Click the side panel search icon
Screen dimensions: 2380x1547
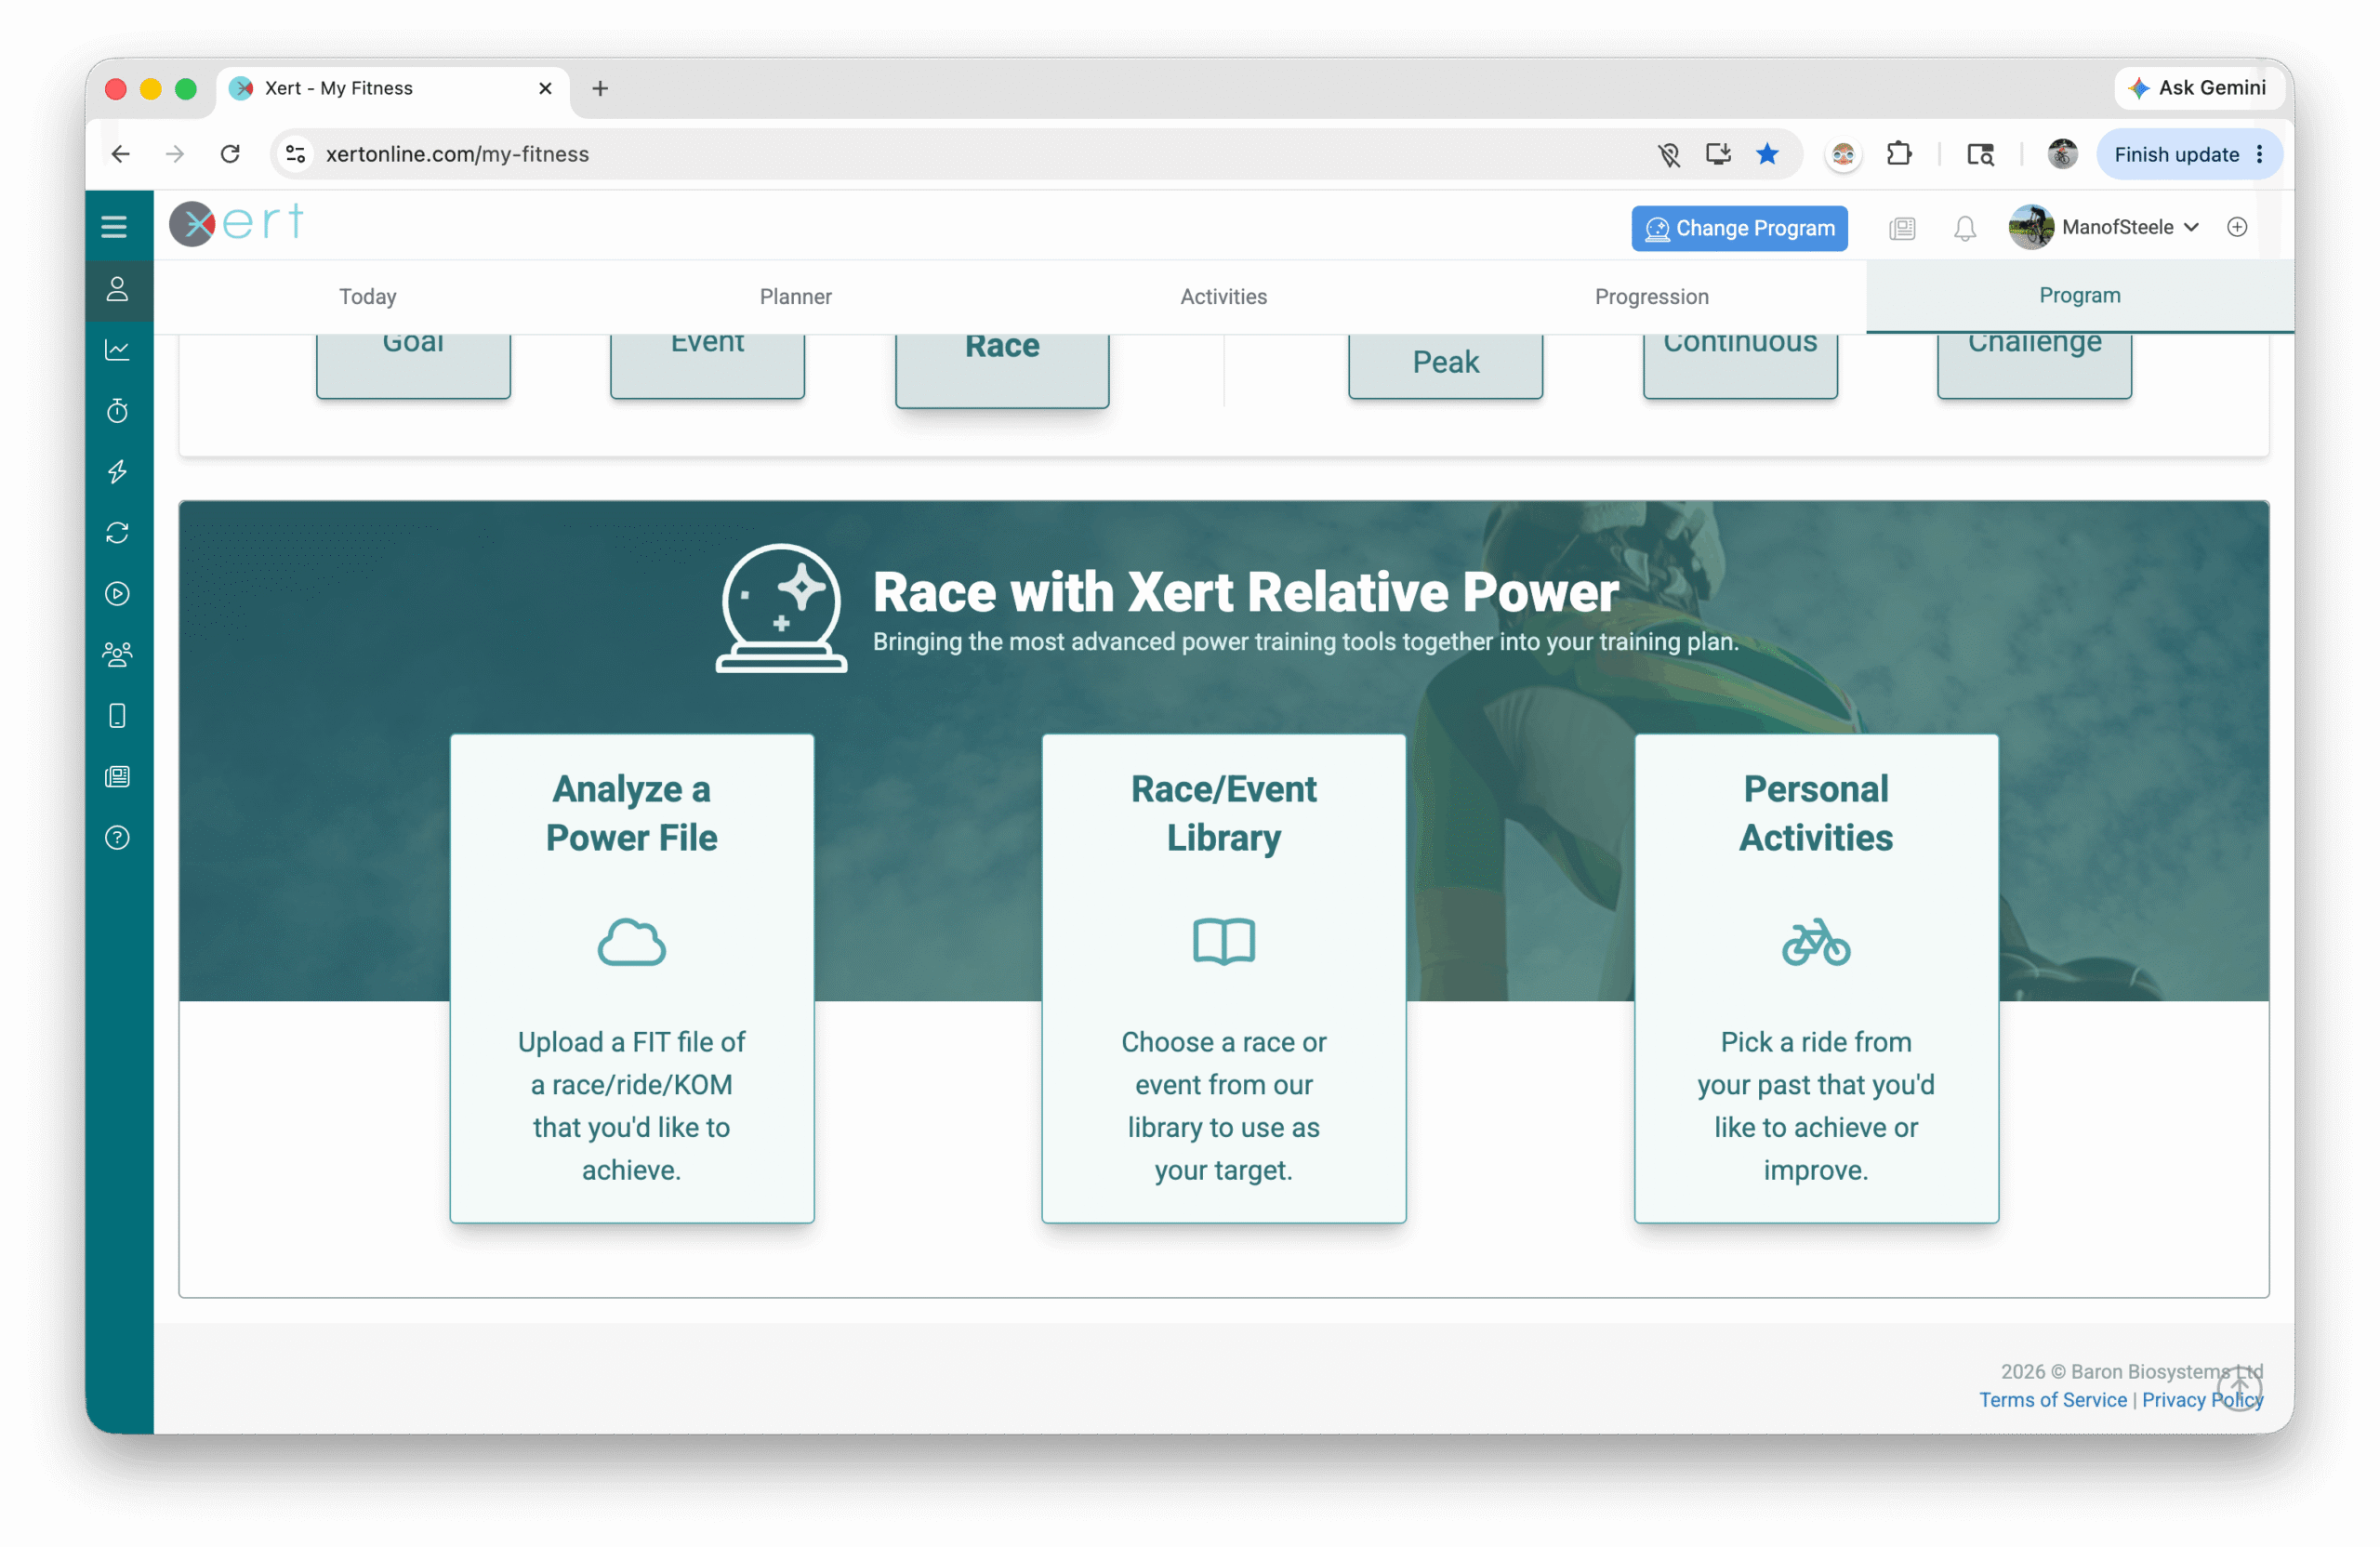[1979, 154]
